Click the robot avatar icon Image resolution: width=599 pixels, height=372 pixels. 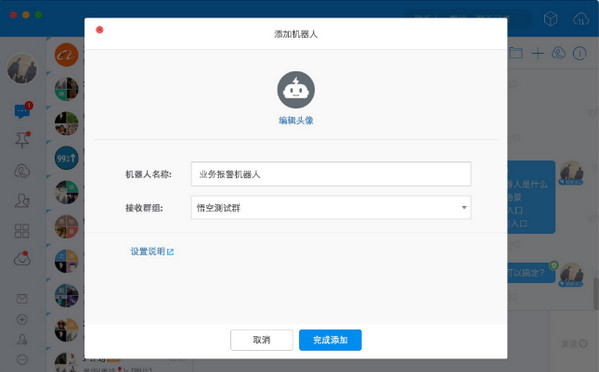pyautogui.click(x=296, y=90)
